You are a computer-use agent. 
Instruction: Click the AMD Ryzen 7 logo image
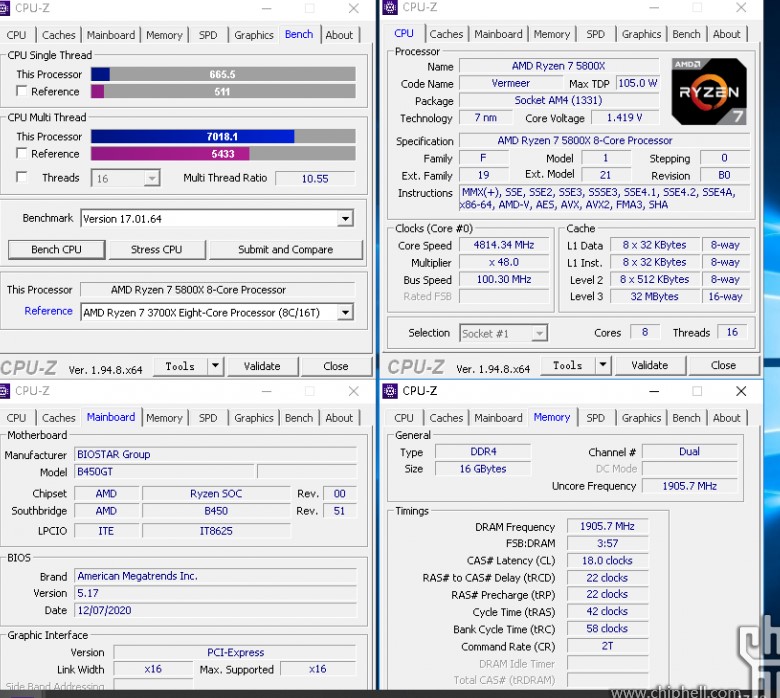(x=709, y=92)
